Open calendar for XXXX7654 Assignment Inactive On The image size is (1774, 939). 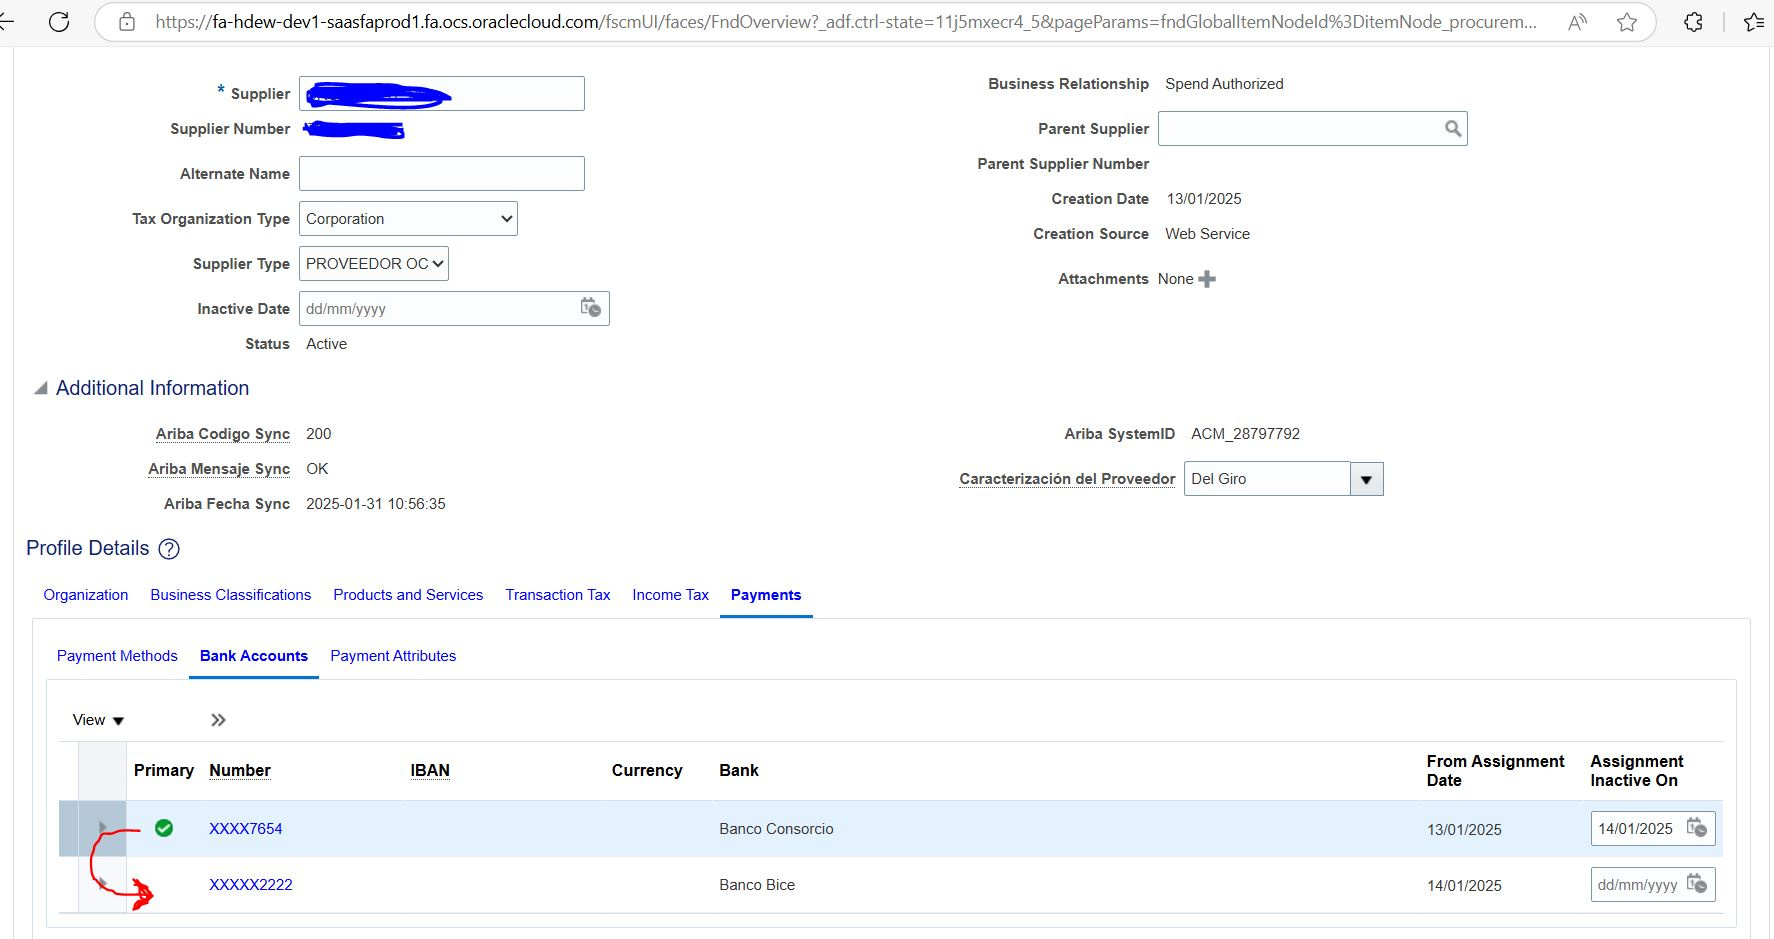[1697, 828]
